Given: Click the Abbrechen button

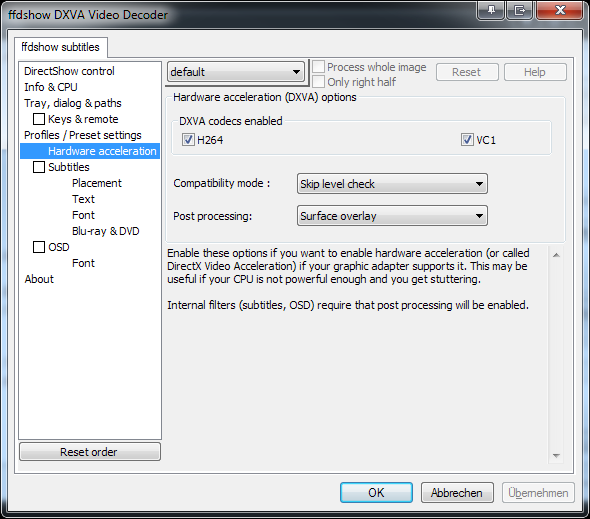Looking at the screenshot, I should tap(457, 493).
